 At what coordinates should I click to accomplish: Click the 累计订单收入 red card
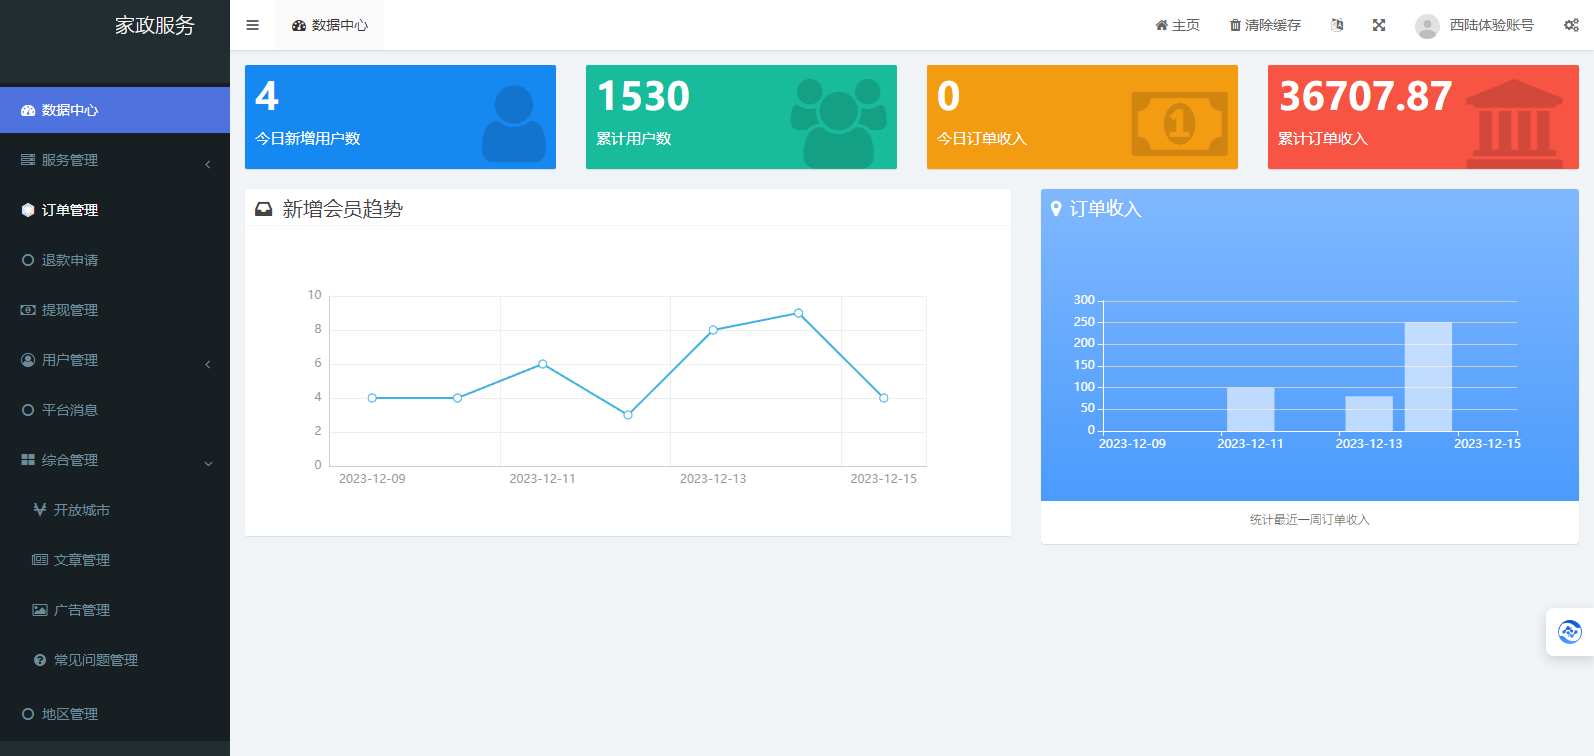coord(1422,117)
